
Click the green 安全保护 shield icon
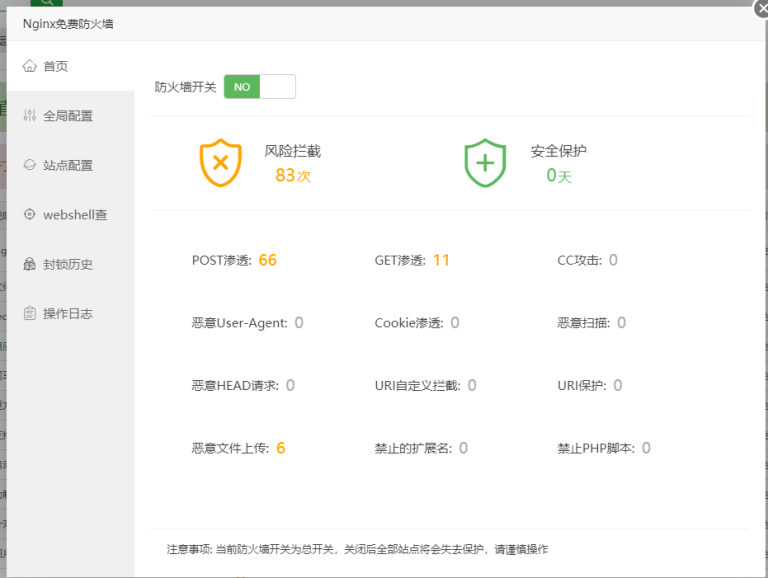[485, 162]
